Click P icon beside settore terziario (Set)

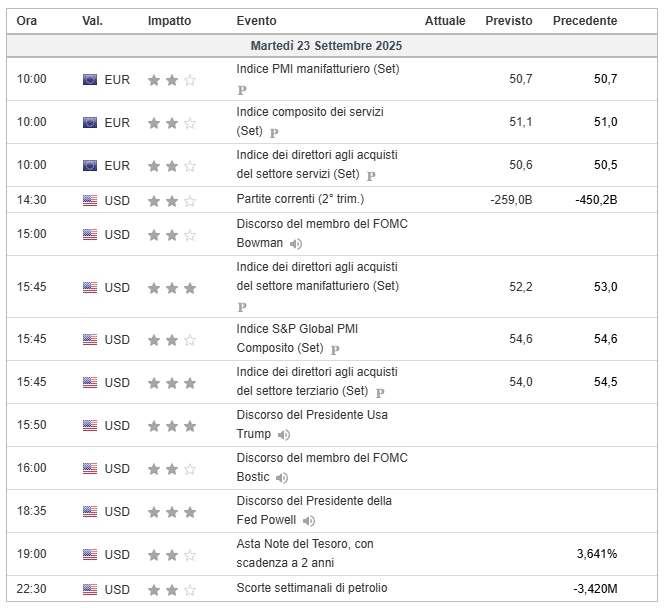(x=380, y=393)
